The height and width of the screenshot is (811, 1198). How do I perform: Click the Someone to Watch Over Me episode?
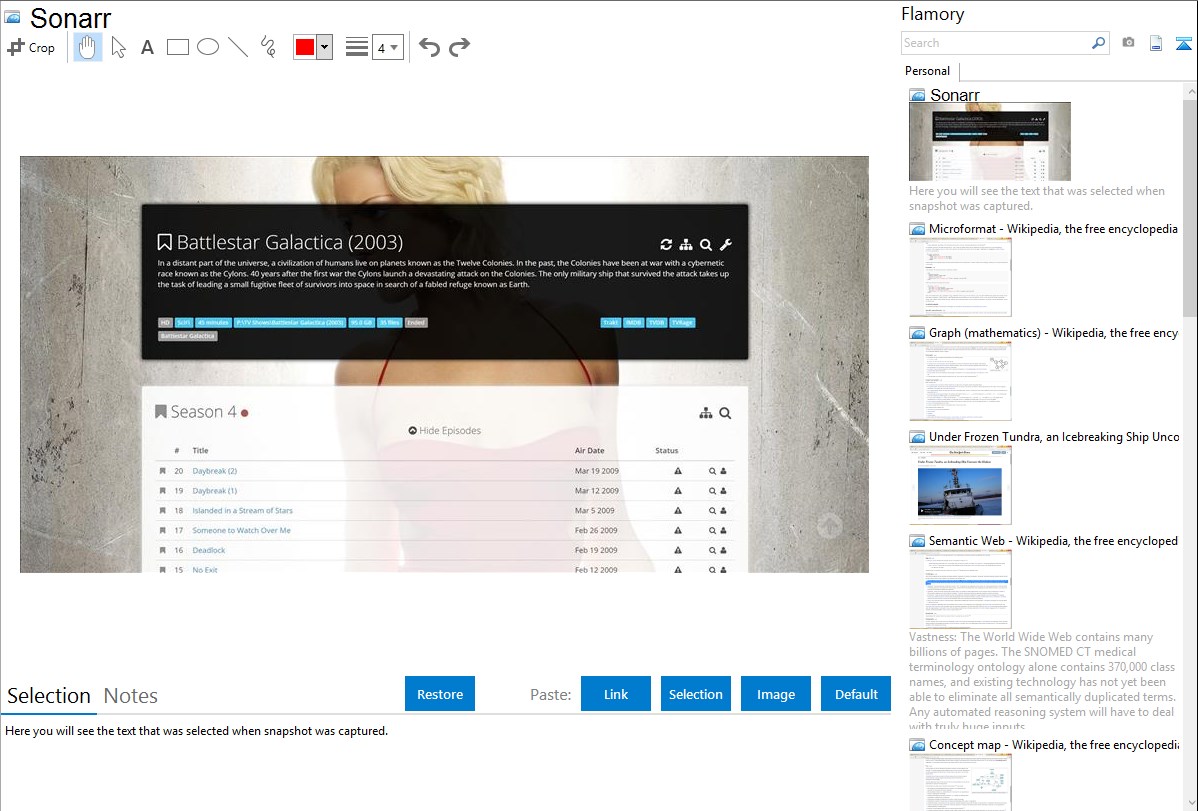(241, 530)
